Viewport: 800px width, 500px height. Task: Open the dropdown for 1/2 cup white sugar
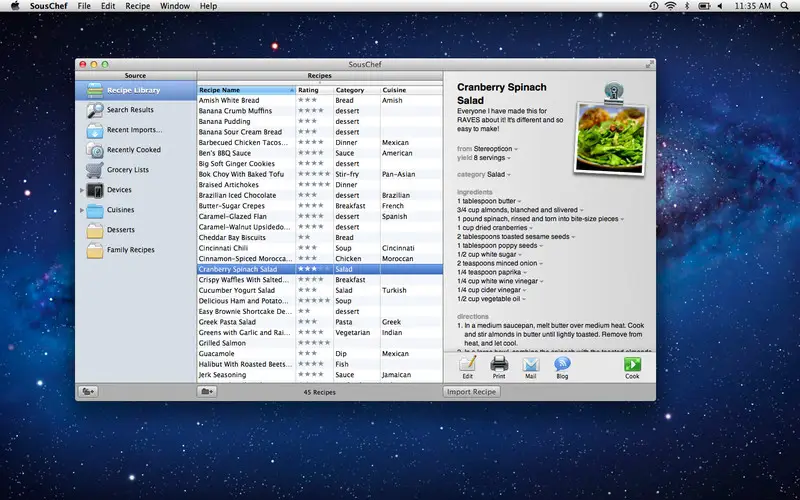[520, 255]
